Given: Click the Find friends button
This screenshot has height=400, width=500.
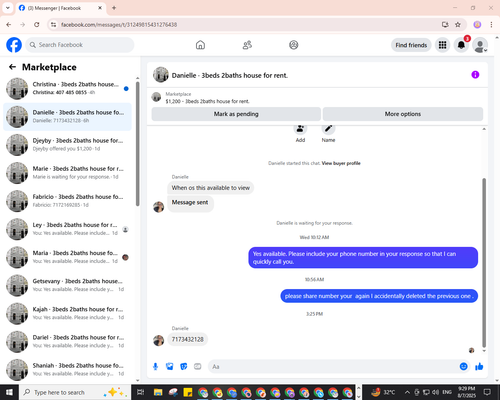Looking at the screenshot, I should [411, 45].
